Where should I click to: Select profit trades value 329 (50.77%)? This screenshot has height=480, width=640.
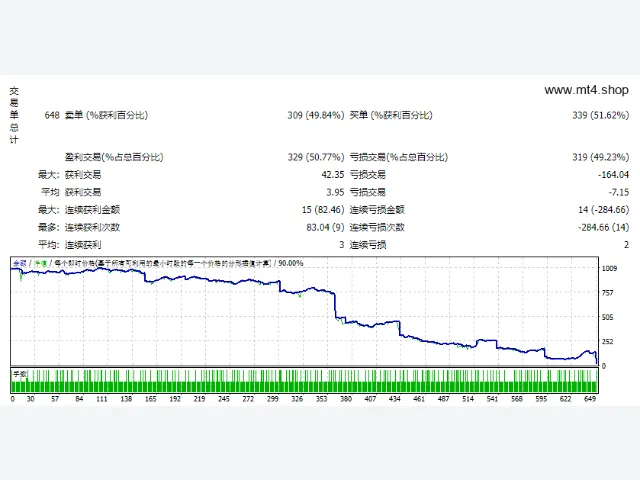316,157
